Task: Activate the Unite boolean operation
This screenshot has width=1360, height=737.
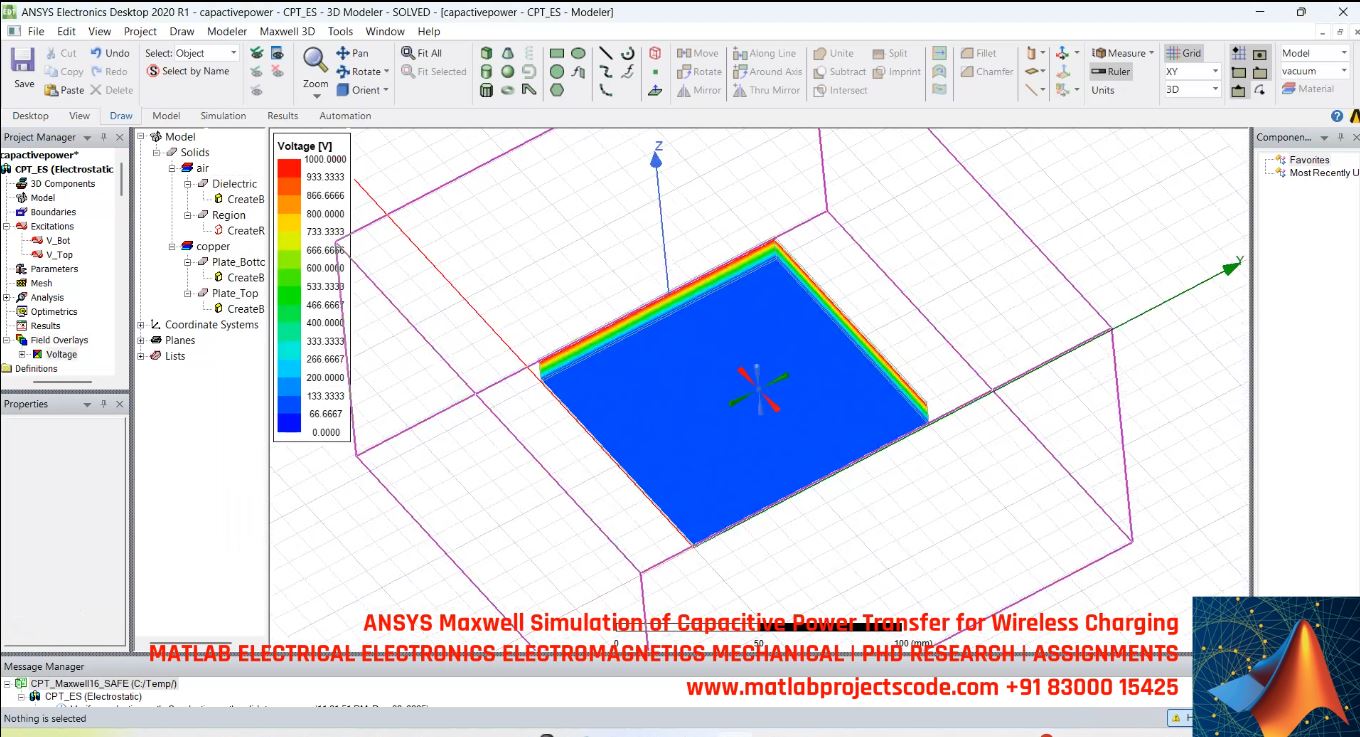Action: point(837,53)
